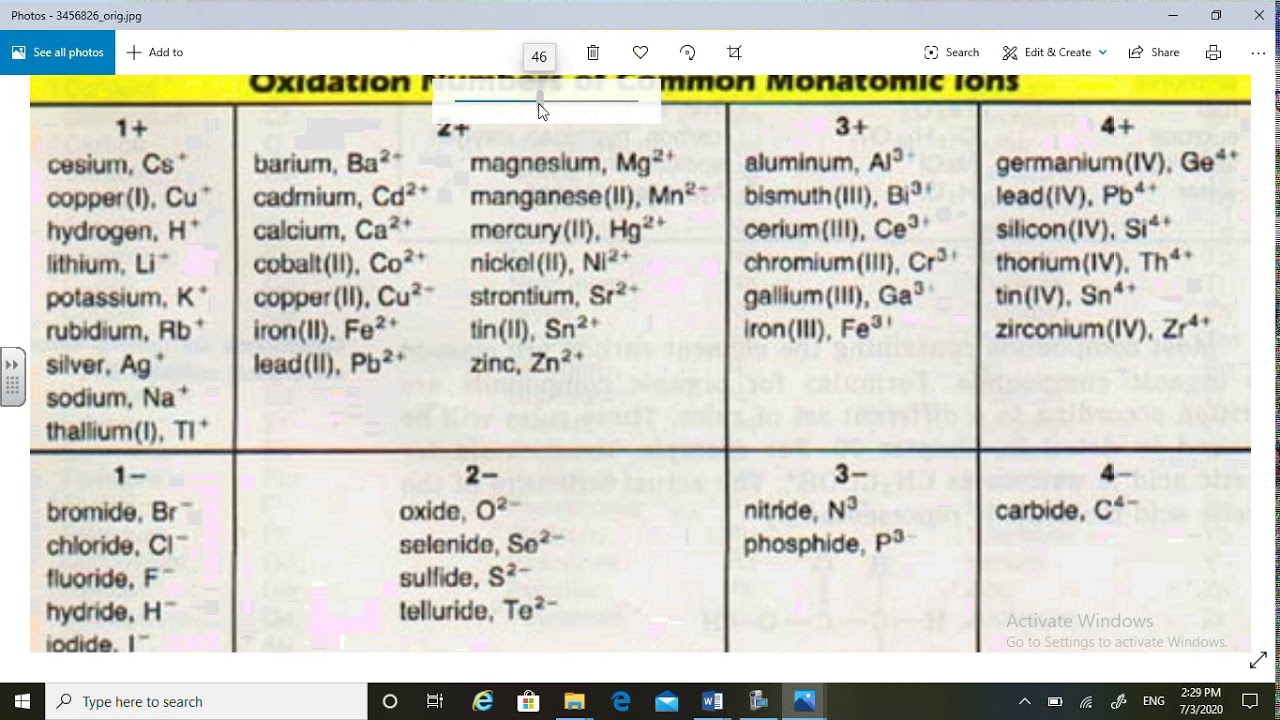1280x720 pixels.
Task: Click the side tab handle on left edge
Action: pos(12,376)
